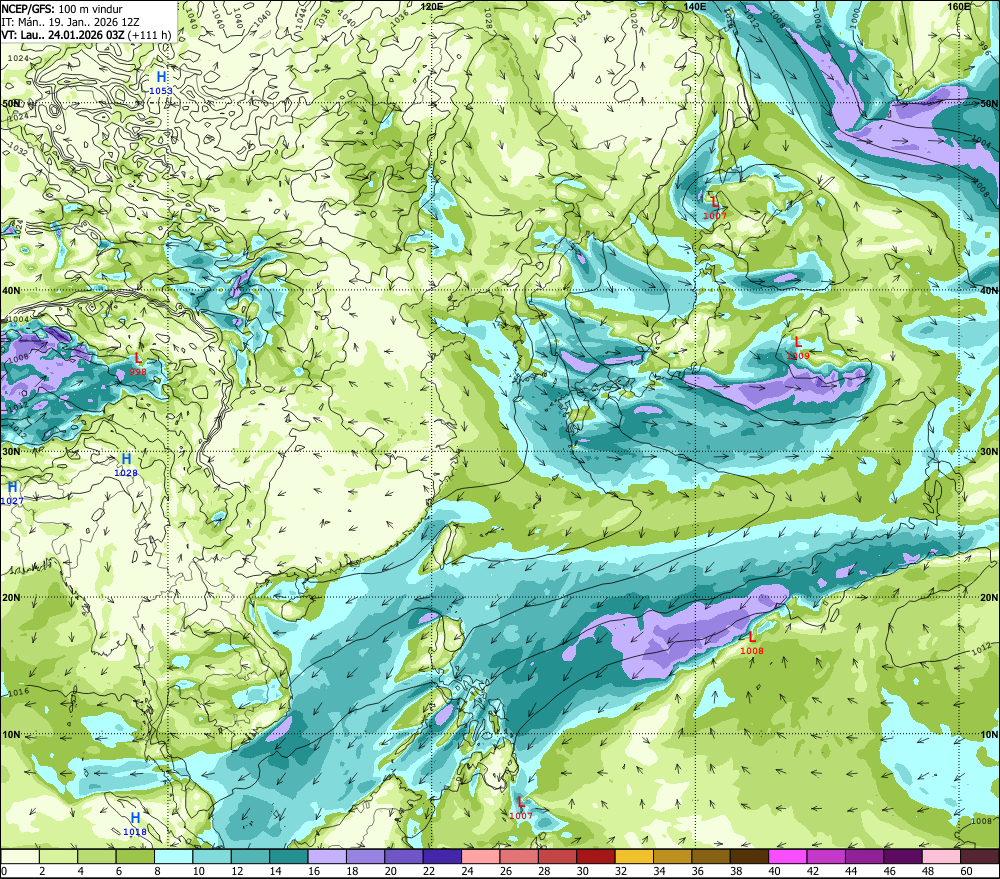Select the dark red 30–32 legend swatch
The image size is (1000, 879).
596,856
